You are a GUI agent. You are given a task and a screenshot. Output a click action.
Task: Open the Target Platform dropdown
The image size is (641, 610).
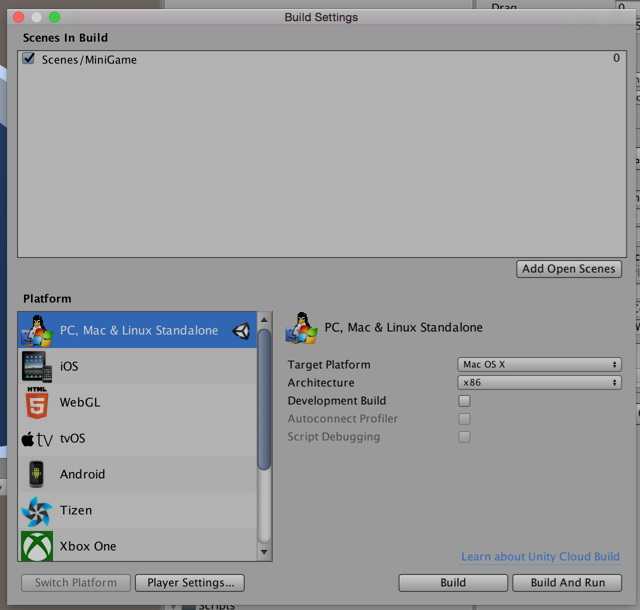[x=539, y=364]
